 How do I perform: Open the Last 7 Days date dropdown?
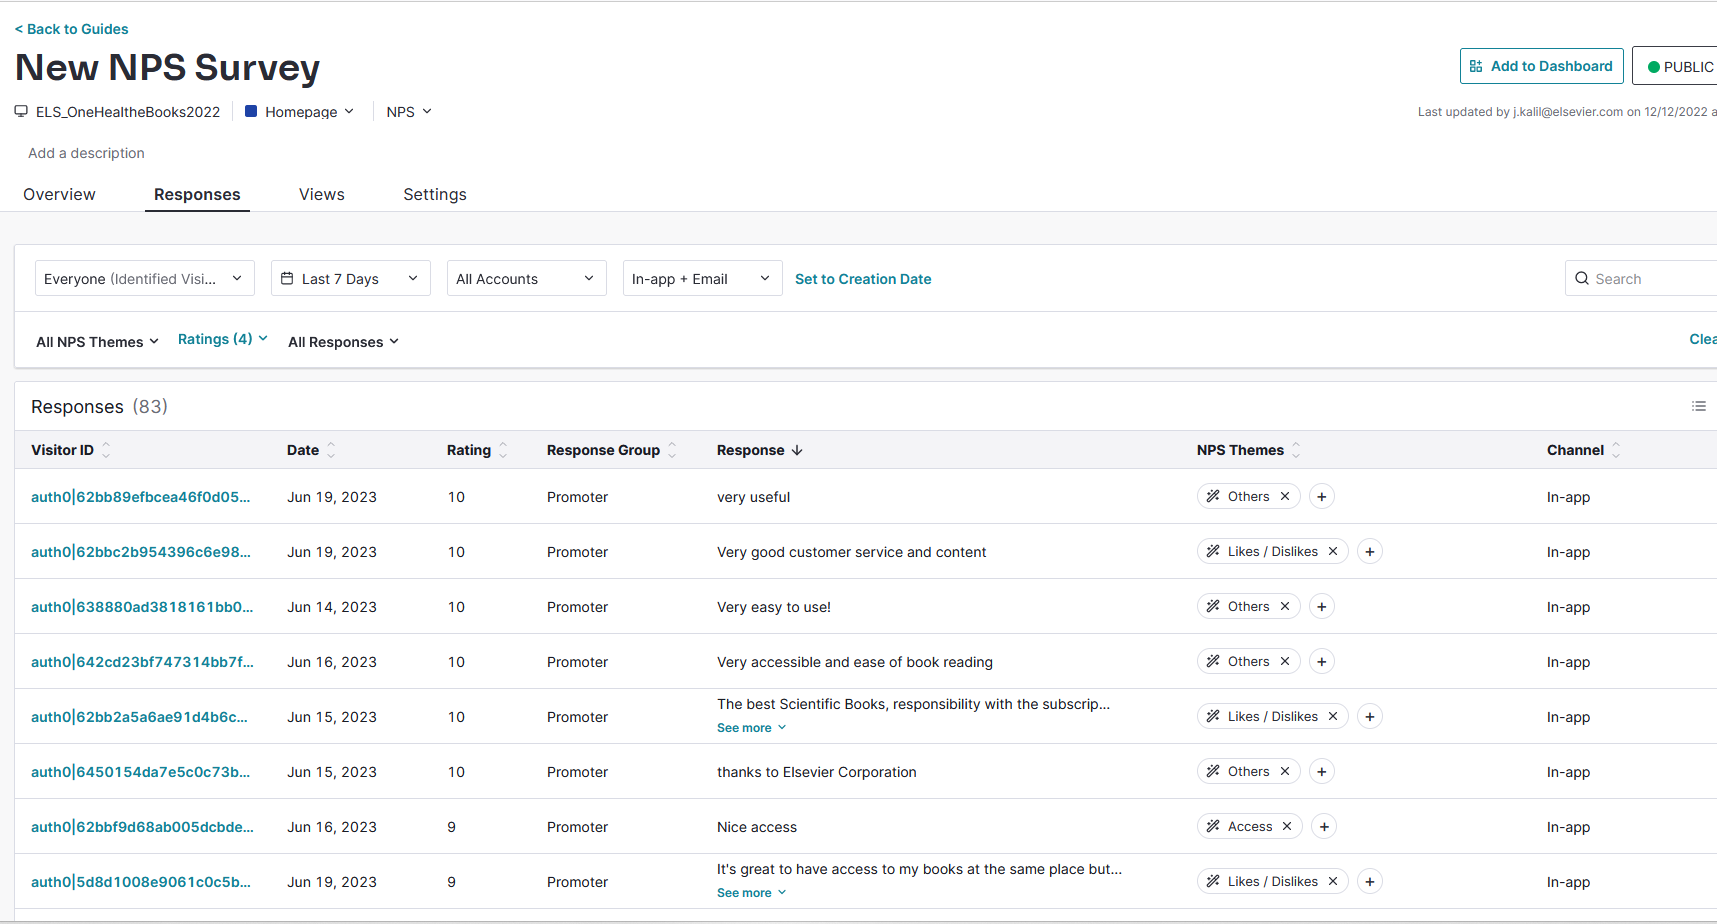(351, 279)
